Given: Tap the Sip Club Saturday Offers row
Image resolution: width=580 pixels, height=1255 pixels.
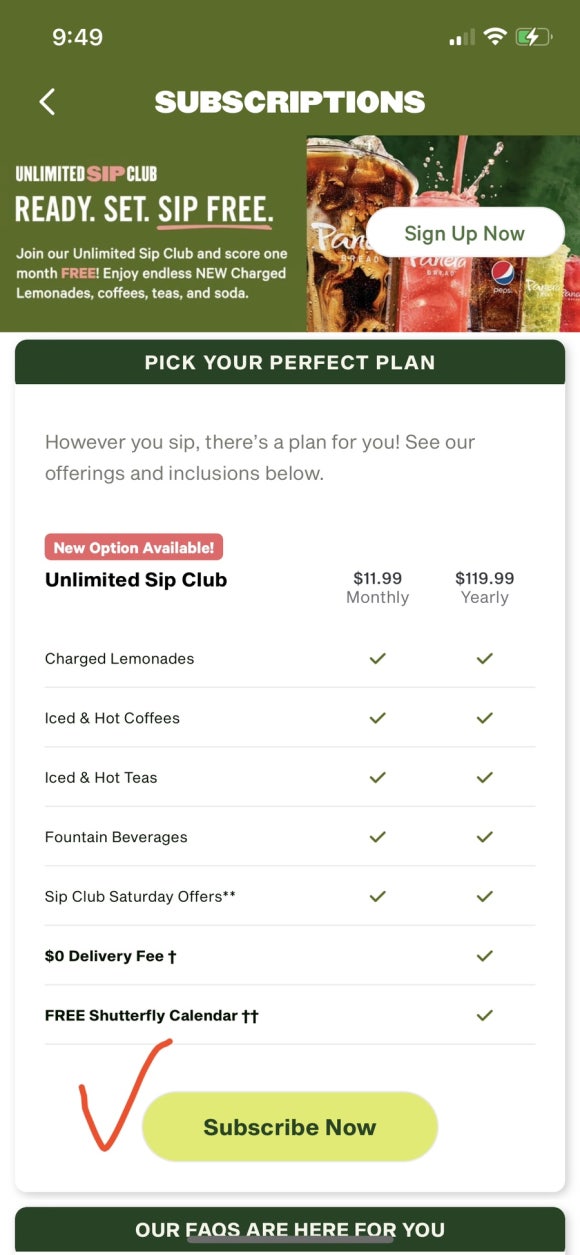Looking at the screenshot, I should point(290,896).
